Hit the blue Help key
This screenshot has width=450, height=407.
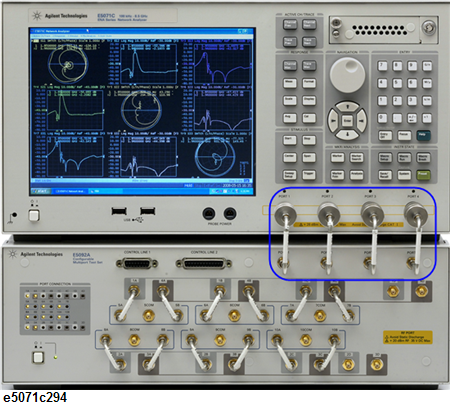423,135
